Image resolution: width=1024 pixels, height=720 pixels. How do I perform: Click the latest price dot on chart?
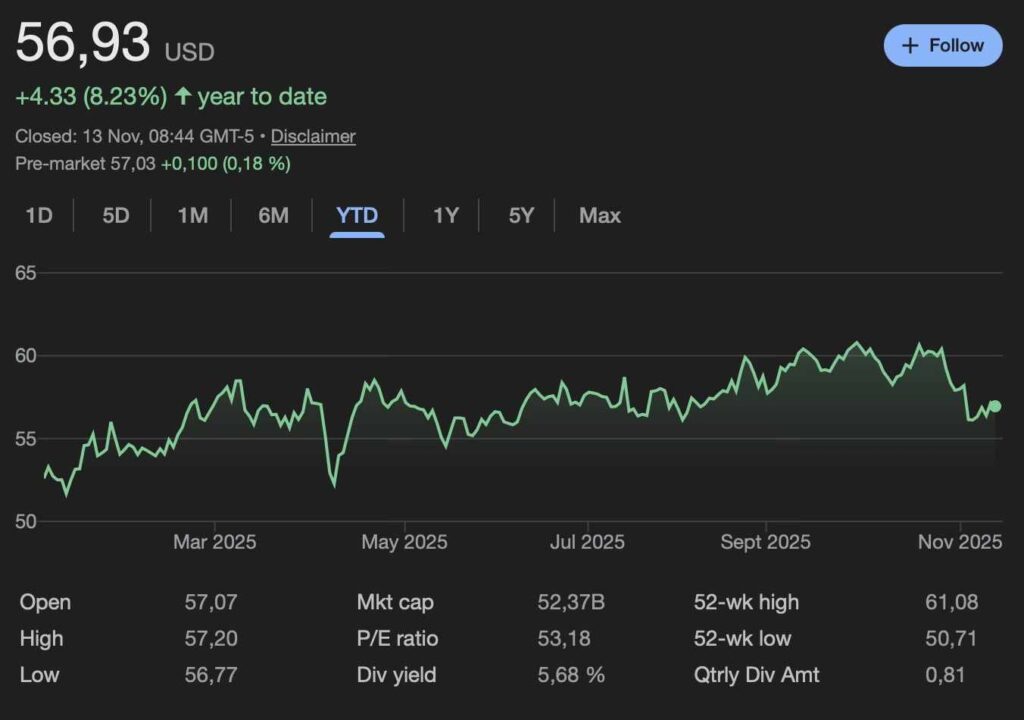pos(994,406)
